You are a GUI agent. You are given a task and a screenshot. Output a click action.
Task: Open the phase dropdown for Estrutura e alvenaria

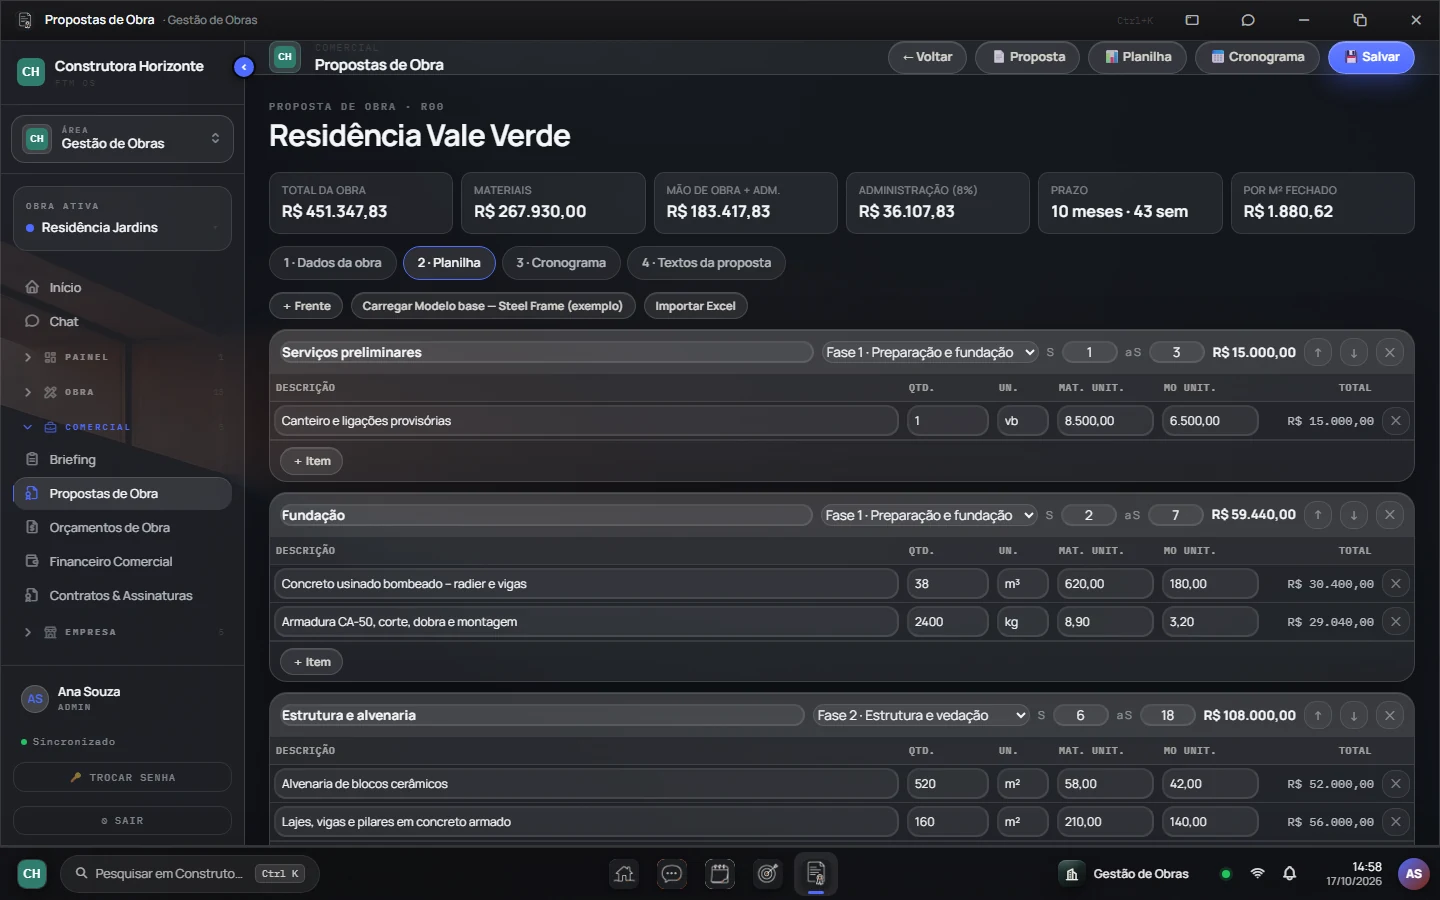[921, 715]
